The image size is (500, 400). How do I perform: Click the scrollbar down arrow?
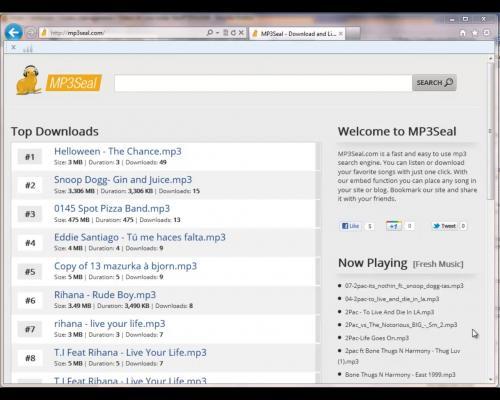490,379
